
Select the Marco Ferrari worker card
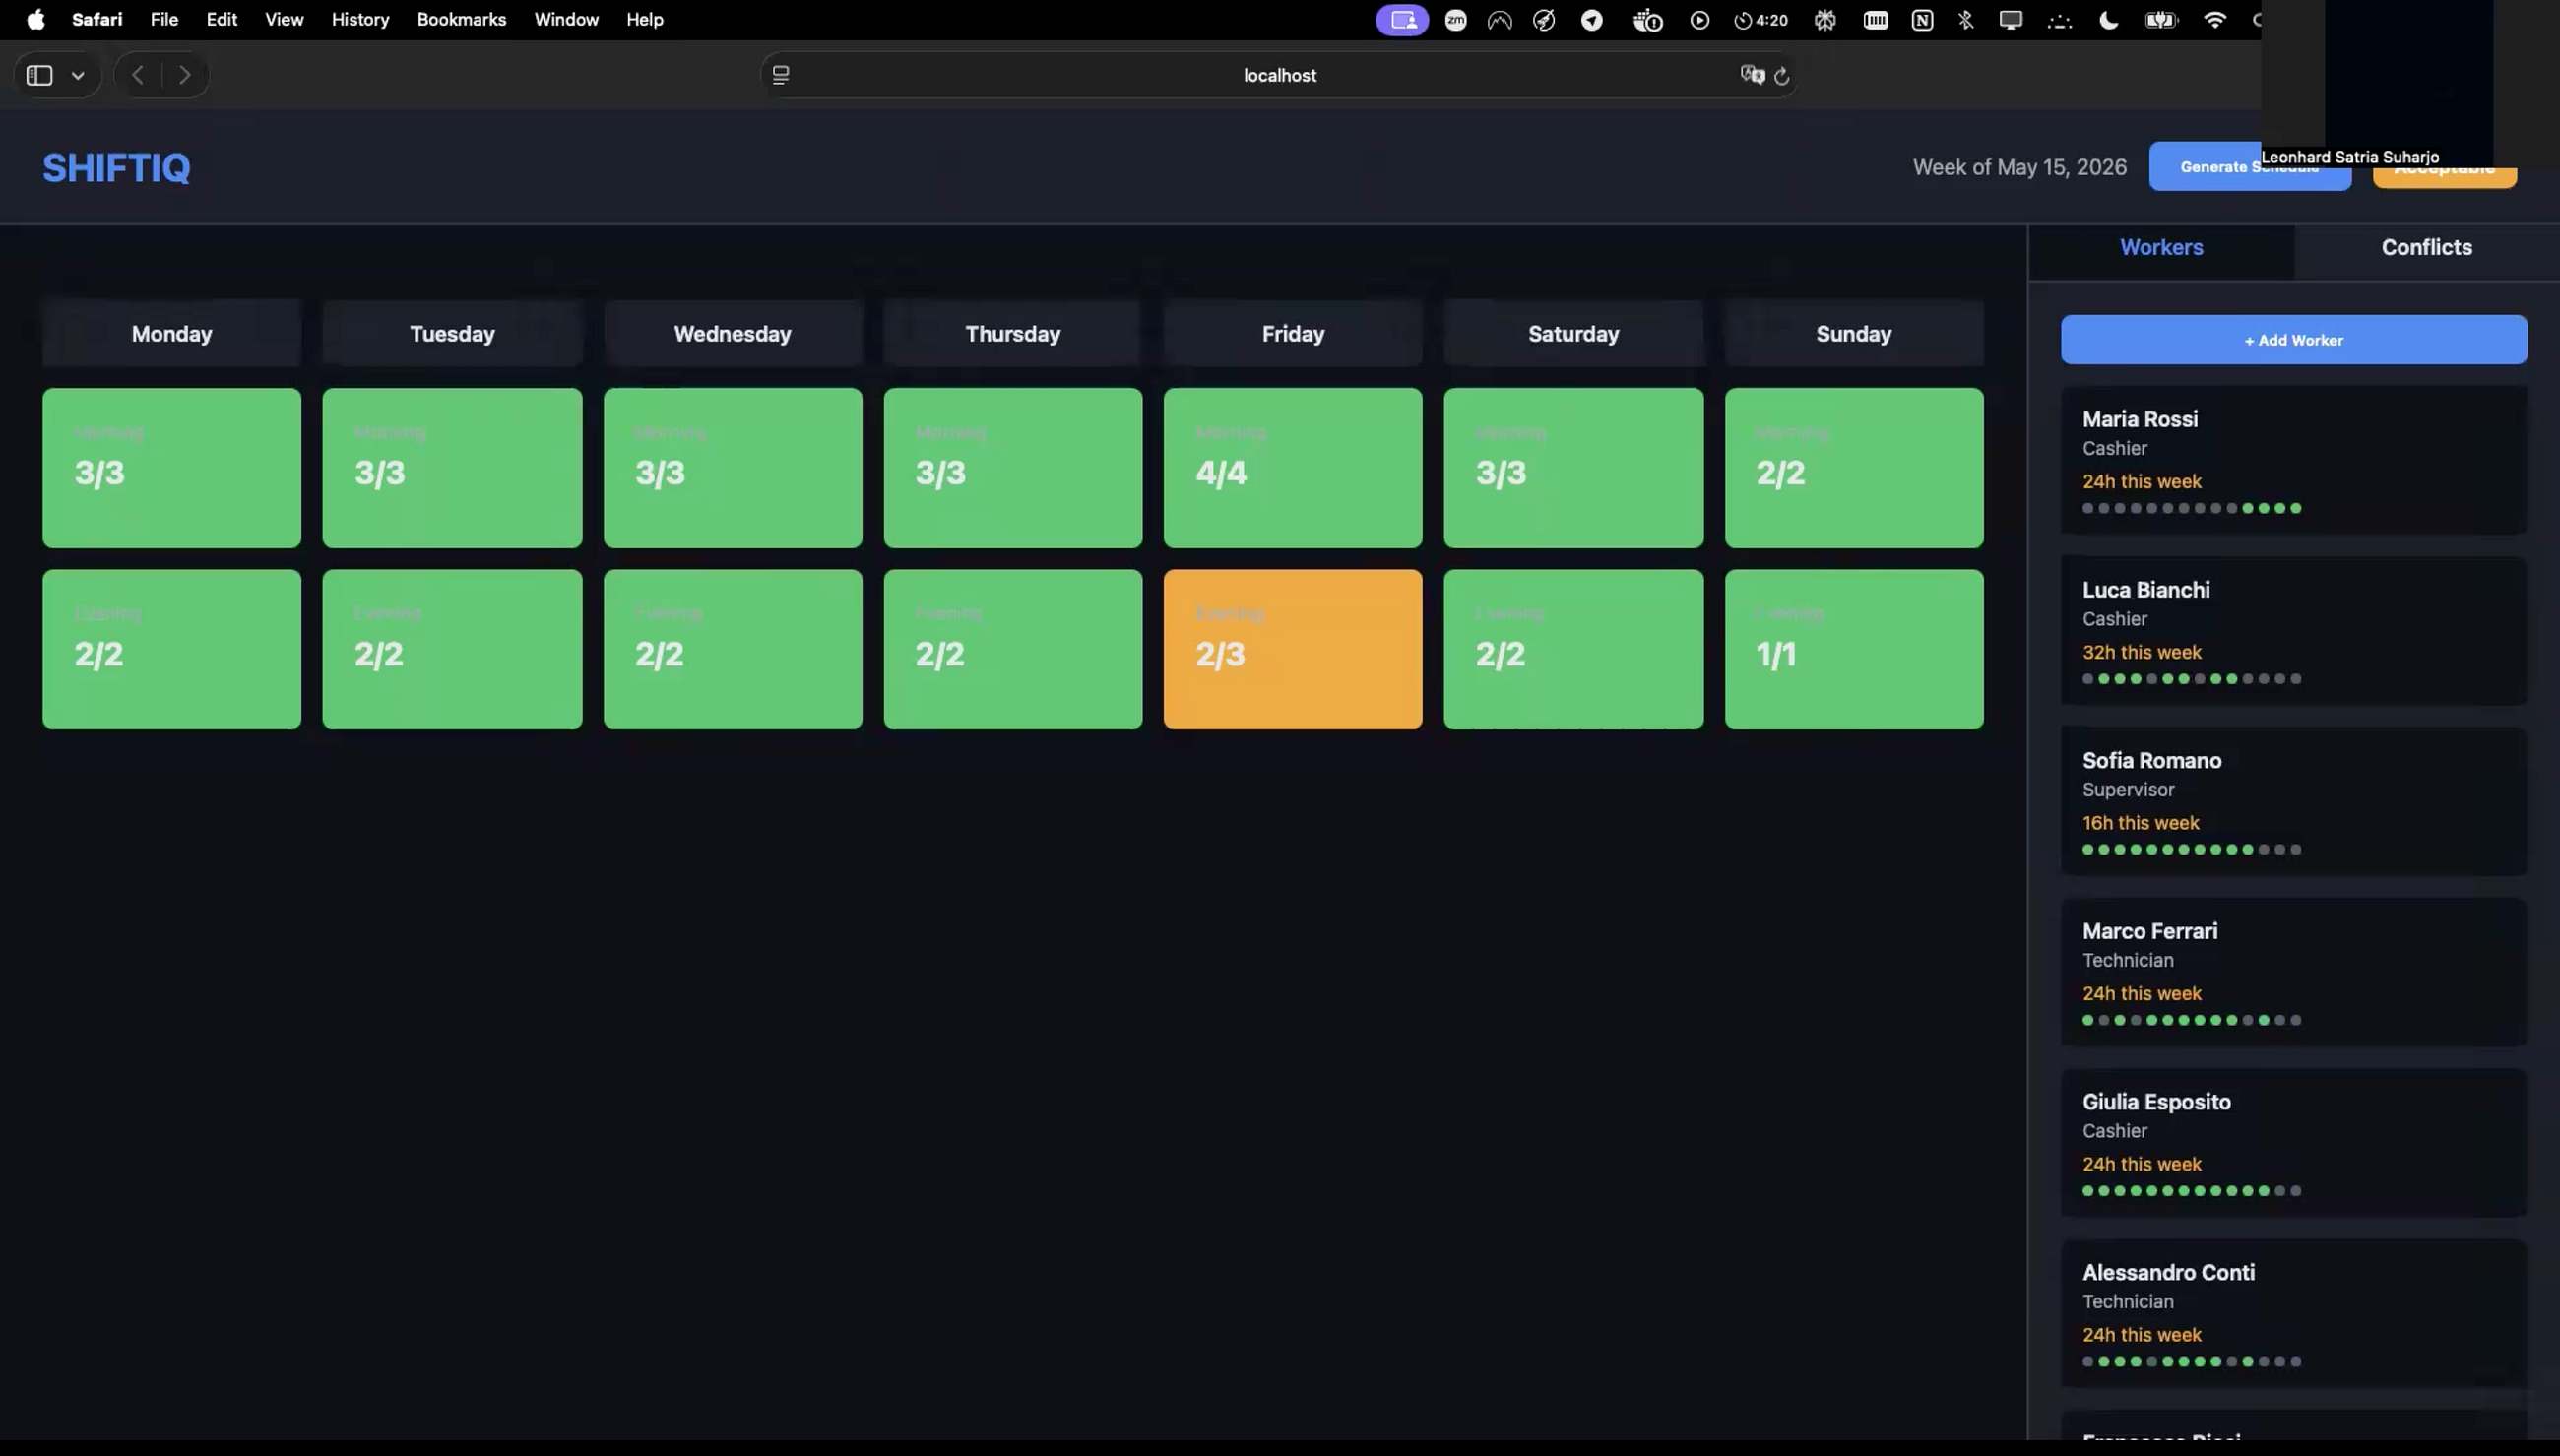pyautogui.click(x=2293, y=972)
